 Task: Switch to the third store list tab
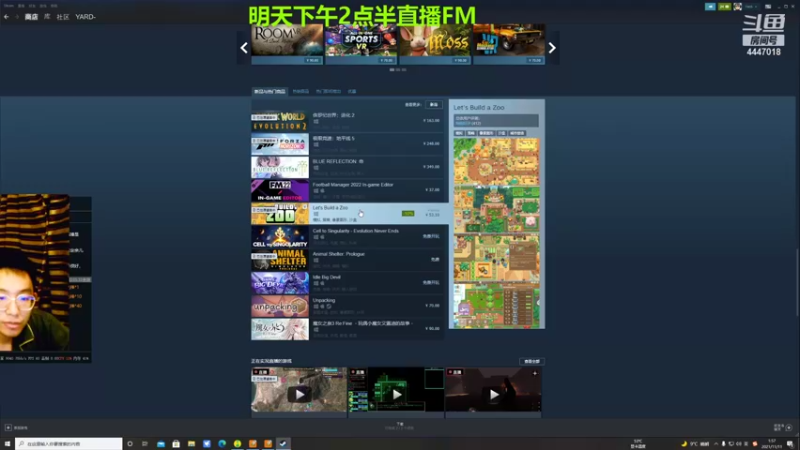click(x=328, y=91)
